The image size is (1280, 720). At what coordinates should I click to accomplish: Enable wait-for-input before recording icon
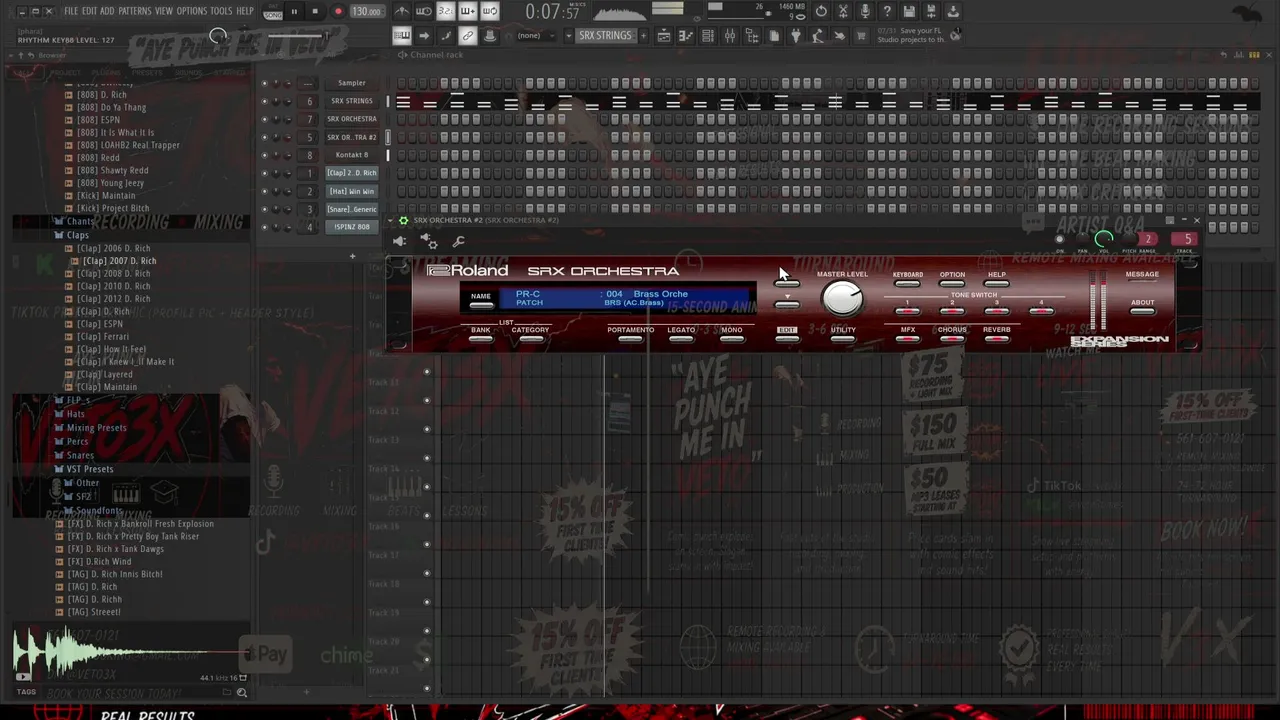(424, 11)
